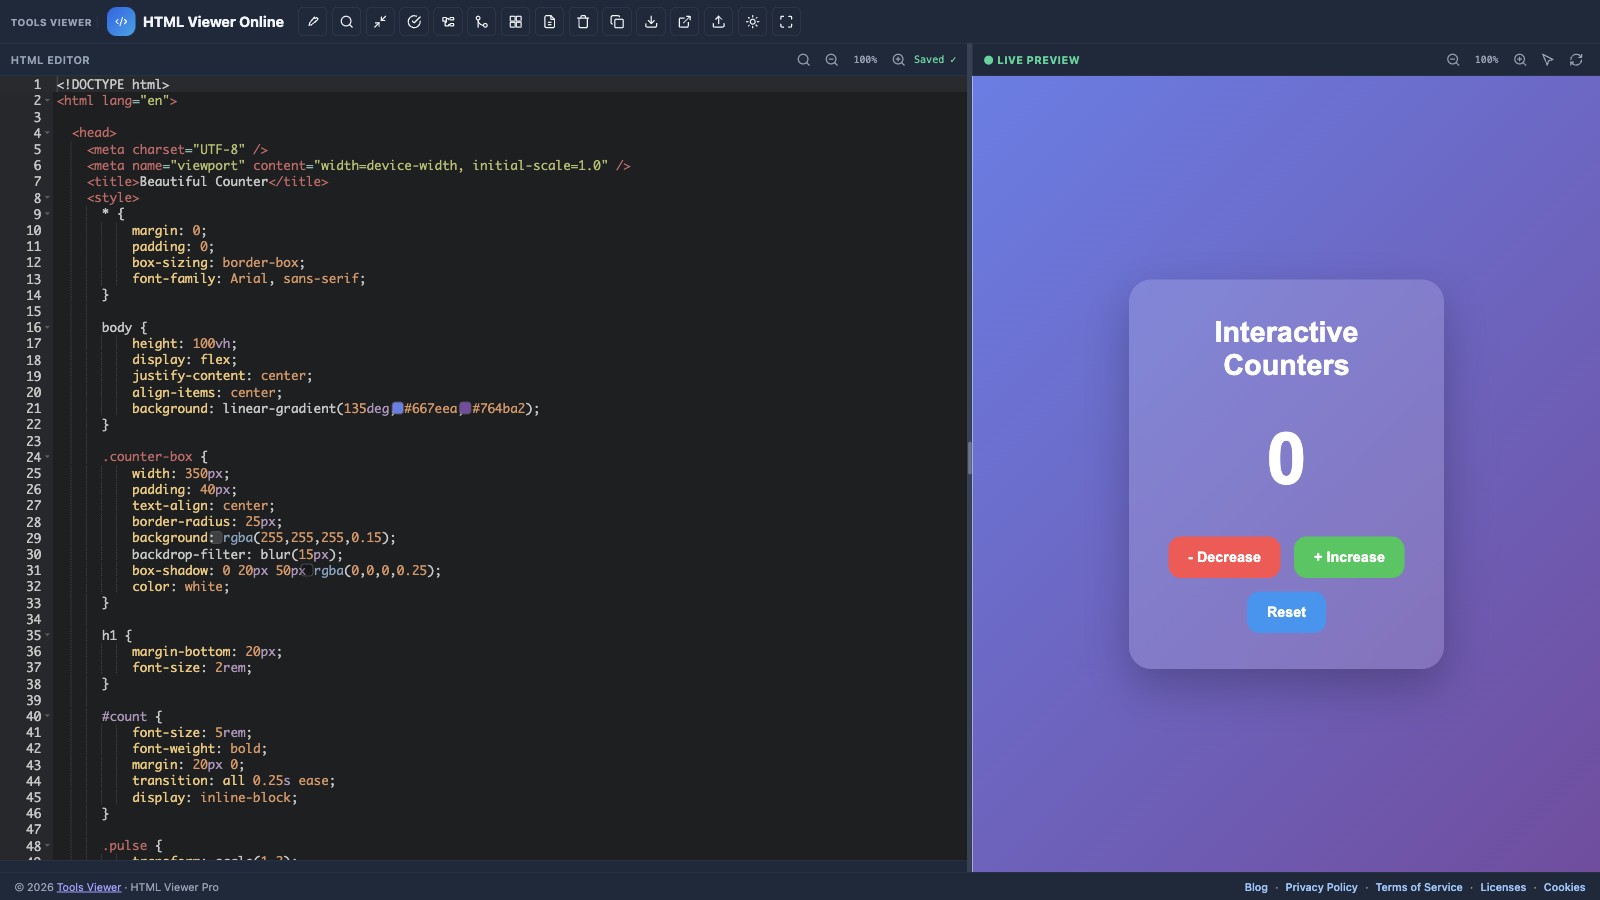Collapse the .counter-box fold line 24
This screenshot has height=900, width=1600.
[x=47, y=457]
